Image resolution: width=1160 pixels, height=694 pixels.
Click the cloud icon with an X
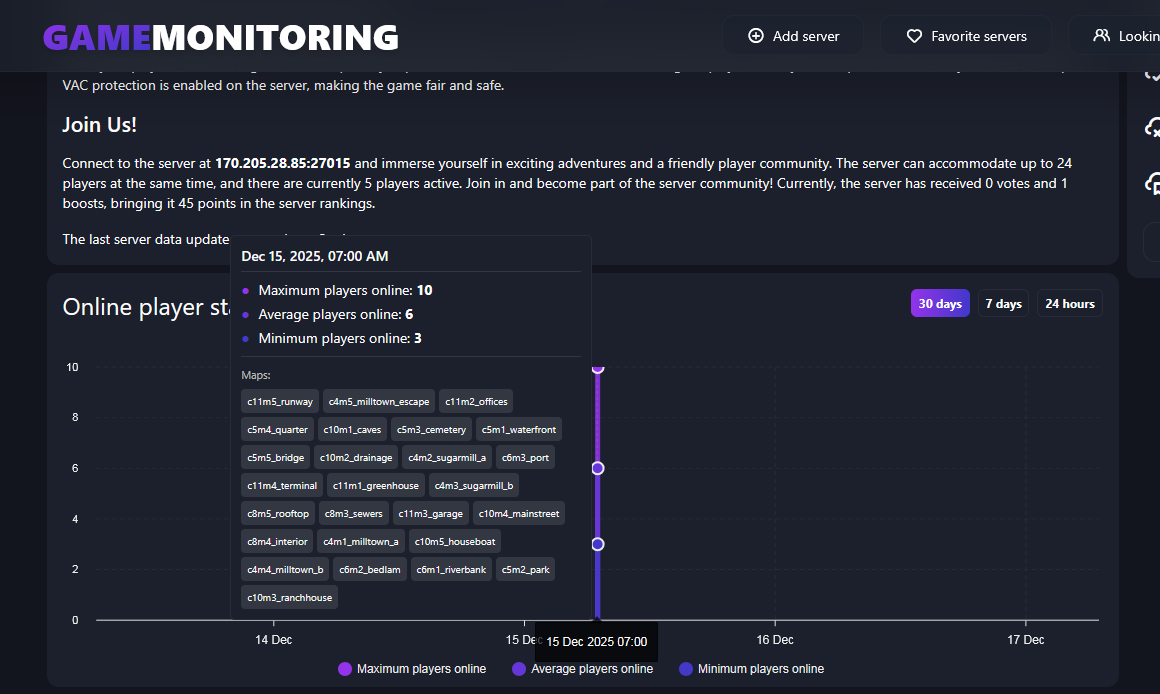1153,128
